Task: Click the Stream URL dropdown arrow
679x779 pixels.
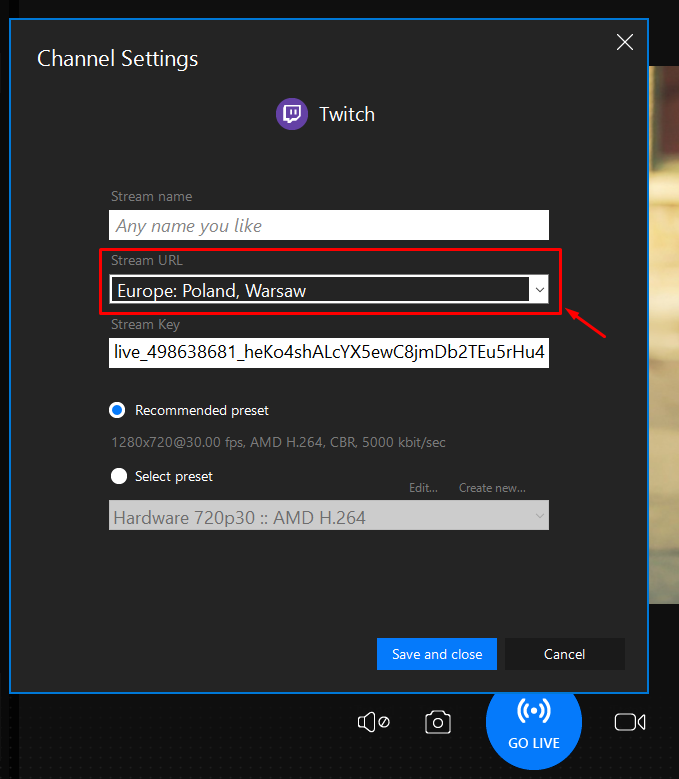Action: click(x=539, y=290)
